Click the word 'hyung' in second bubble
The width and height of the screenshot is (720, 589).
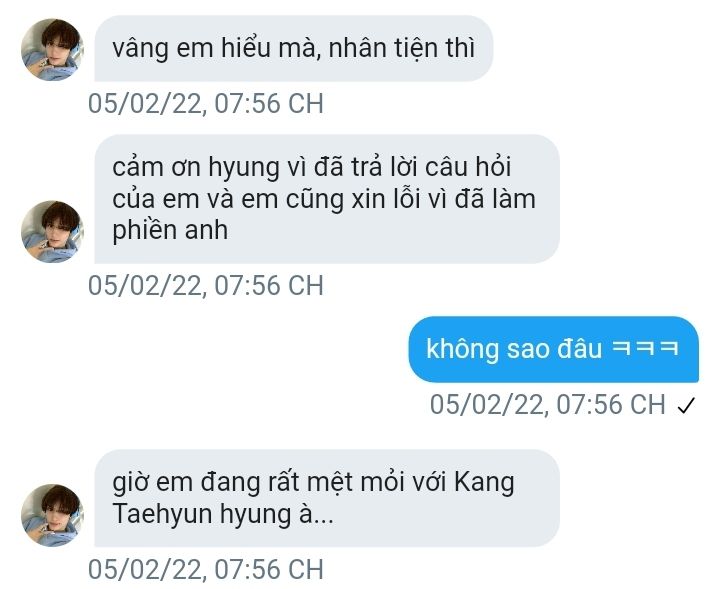click(x=244, y=168)
